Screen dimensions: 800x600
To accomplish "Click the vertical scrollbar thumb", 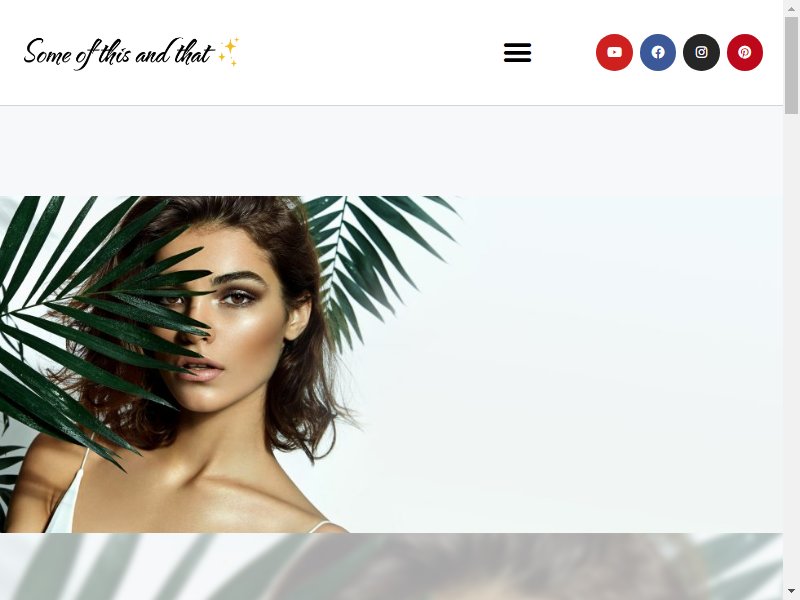I will 791,65.
